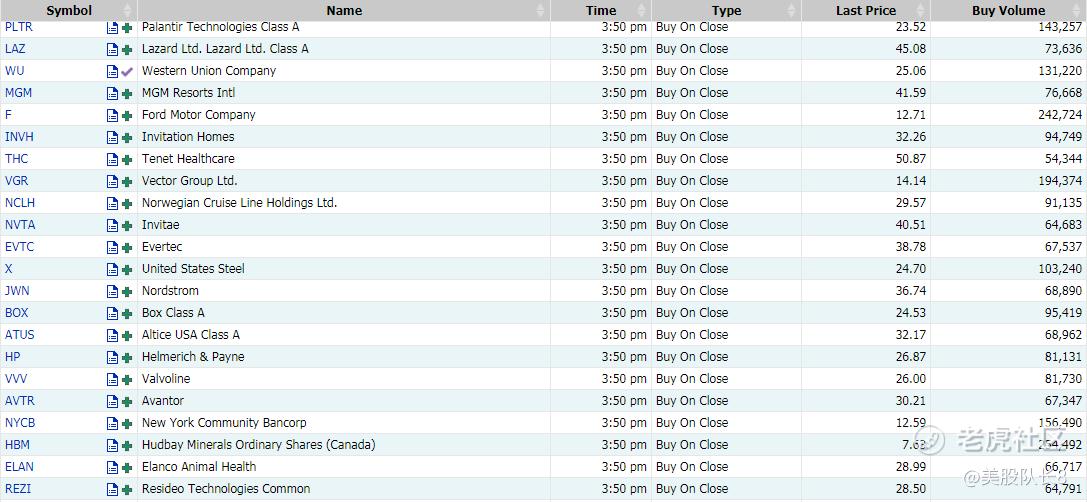Open the HBM symbol link
Screen dimensions: 1087x502
[x=17, y=445]
